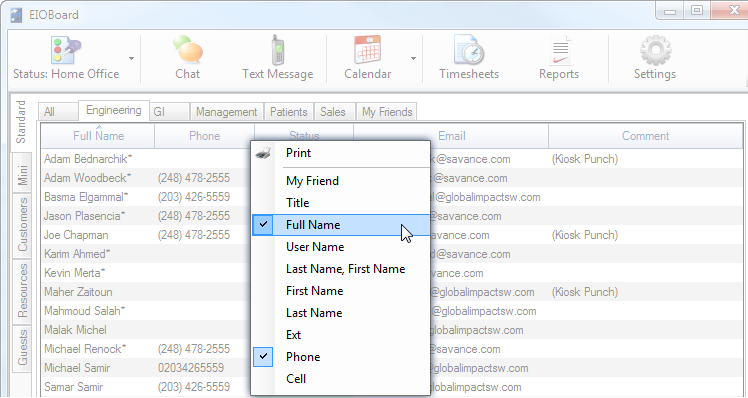Select Jason Plasencia in the list

(84, 216)
